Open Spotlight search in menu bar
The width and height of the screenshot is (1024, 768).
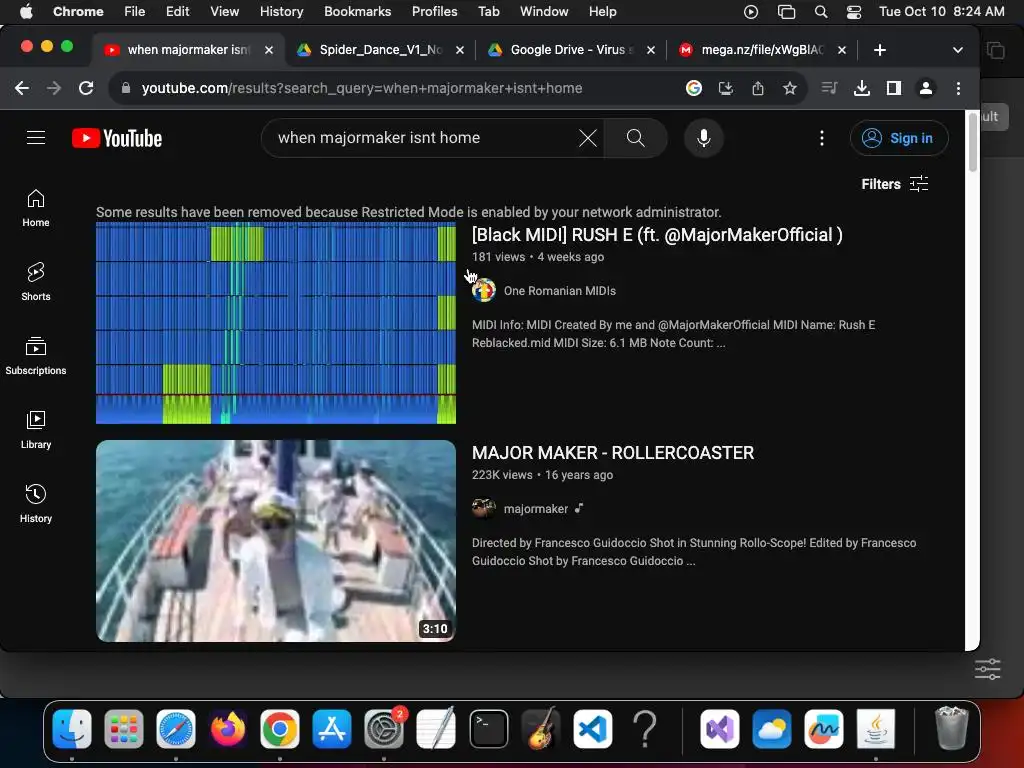pyautogui.click(x=821, y=12)
